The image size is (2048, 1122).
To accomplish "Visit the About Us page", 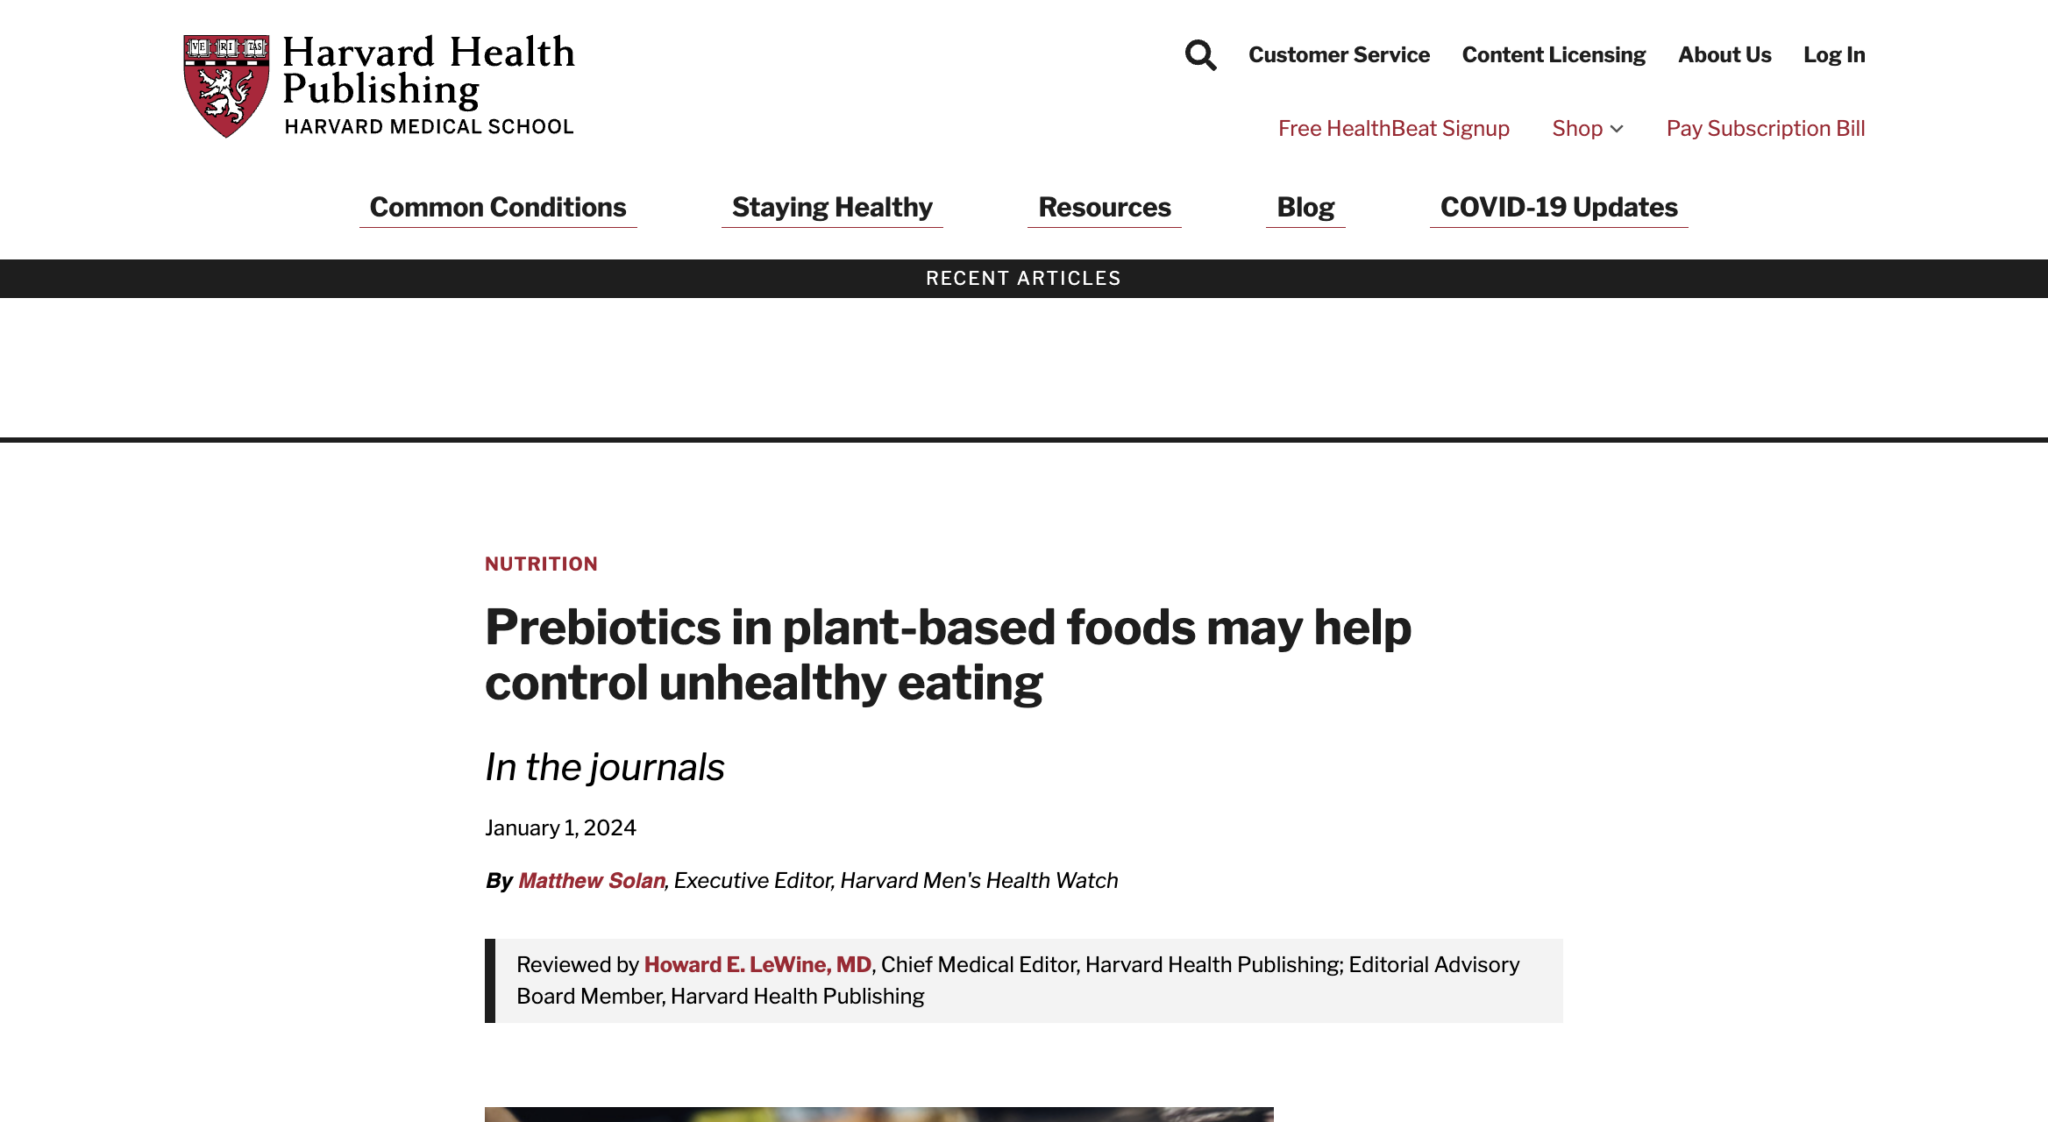I will 1724,55.
